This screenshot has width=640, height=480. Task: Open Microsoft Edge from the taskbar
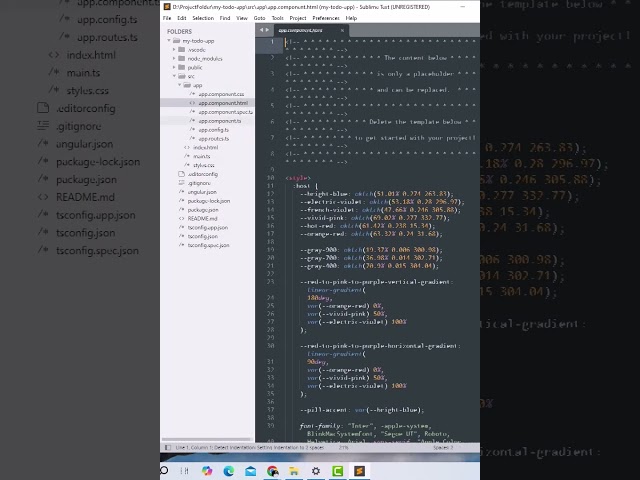tap(229, 471)
